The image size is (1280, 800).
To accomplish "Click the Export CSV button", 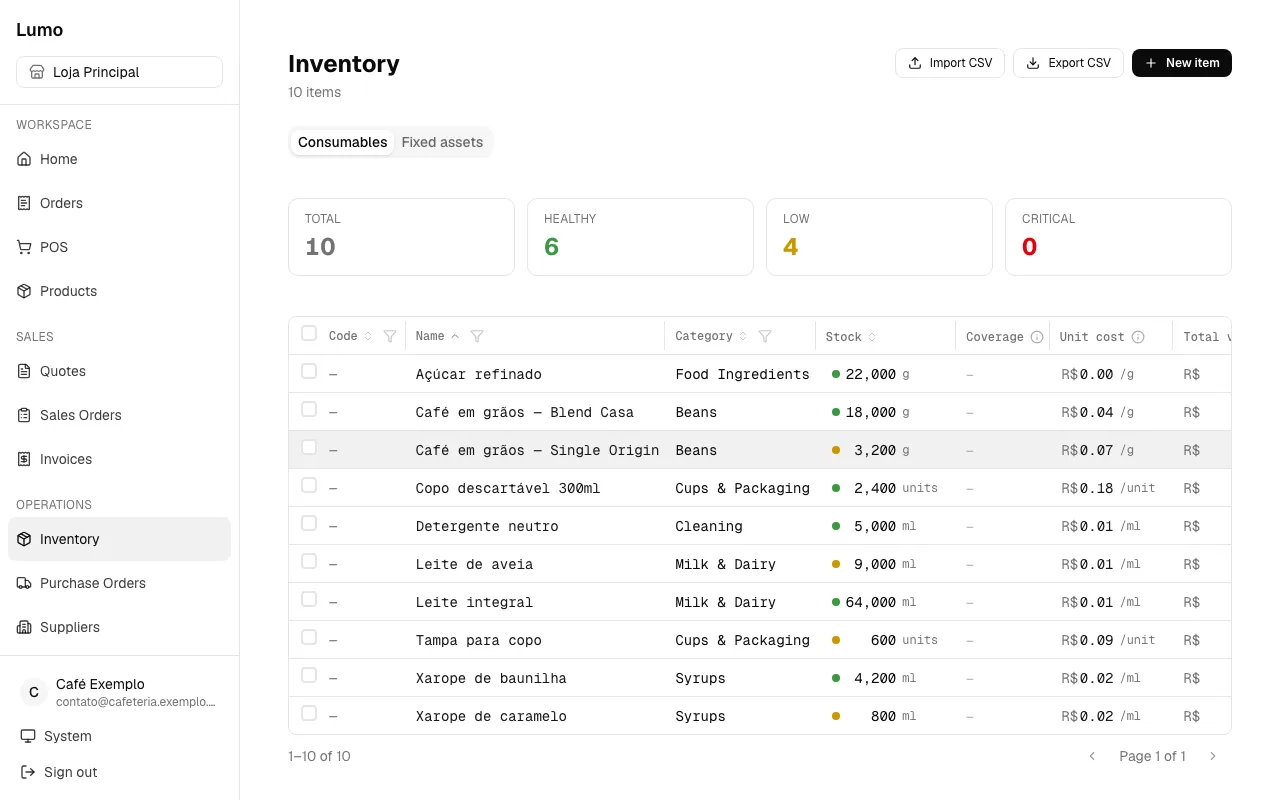I will coord(1068,63).
